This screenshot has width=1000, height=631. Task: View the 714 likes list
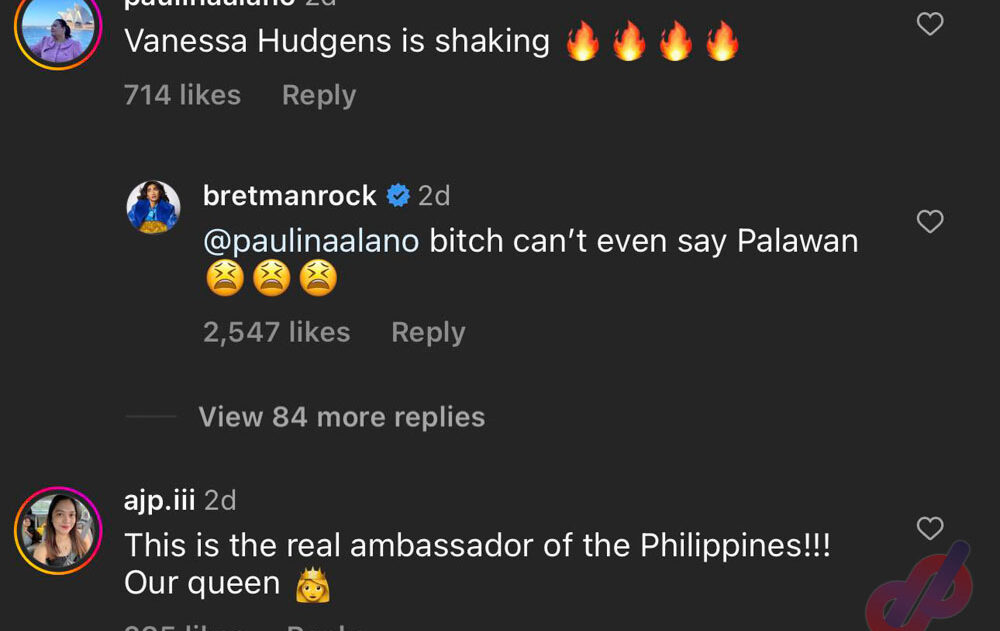pyautogui.click(x=182, y=95)
